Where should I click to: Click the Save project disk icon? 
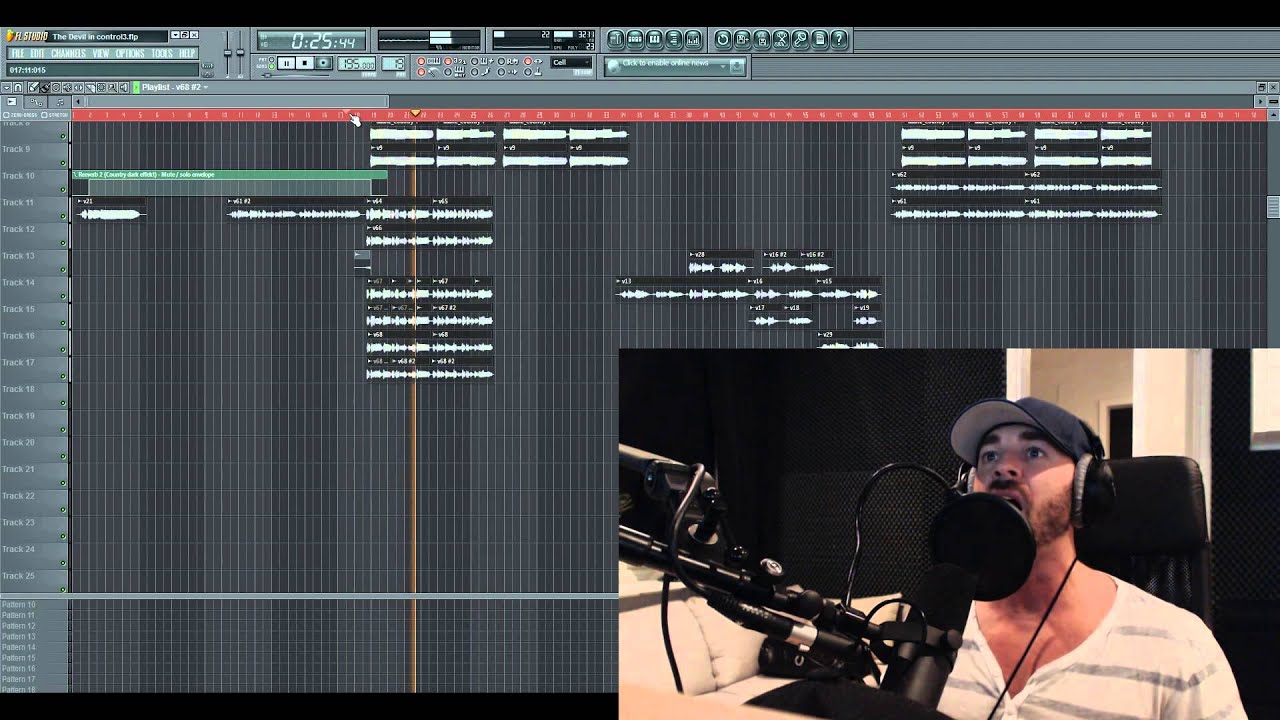(x=742, y=39)
